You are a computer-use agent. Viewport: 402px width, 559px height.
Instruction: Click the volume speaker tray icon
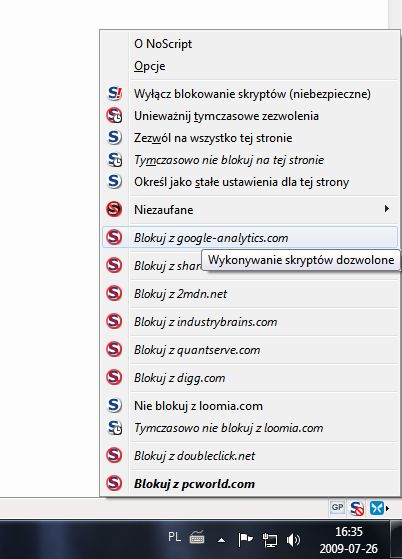point(293,540)
